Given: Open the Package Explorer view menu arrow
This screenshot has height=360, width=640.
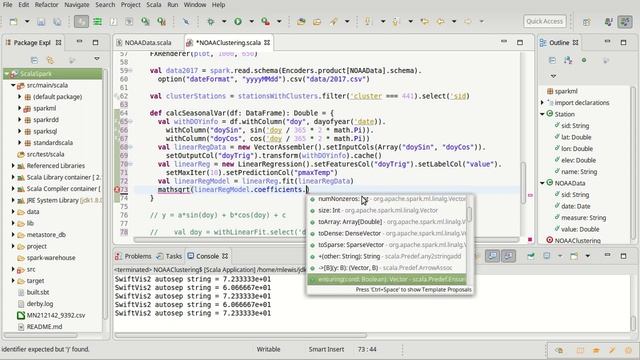Looking at the screenshot, I should pos(97,59).
